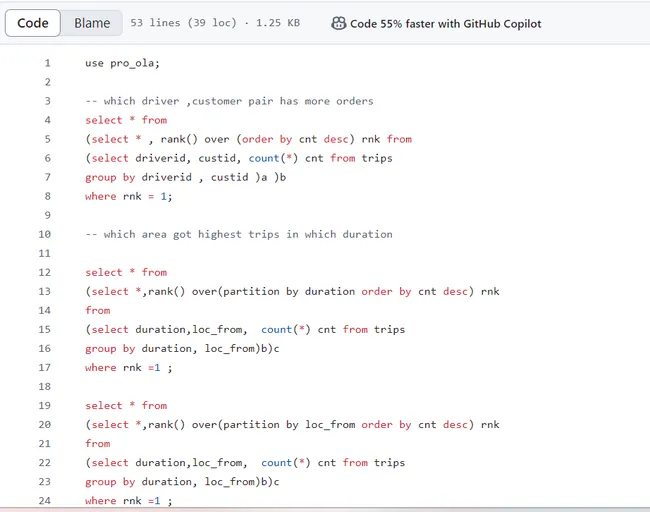650x512 pixels.
Task: Click line number 17 in the gutter
Action: click(44, 367)
